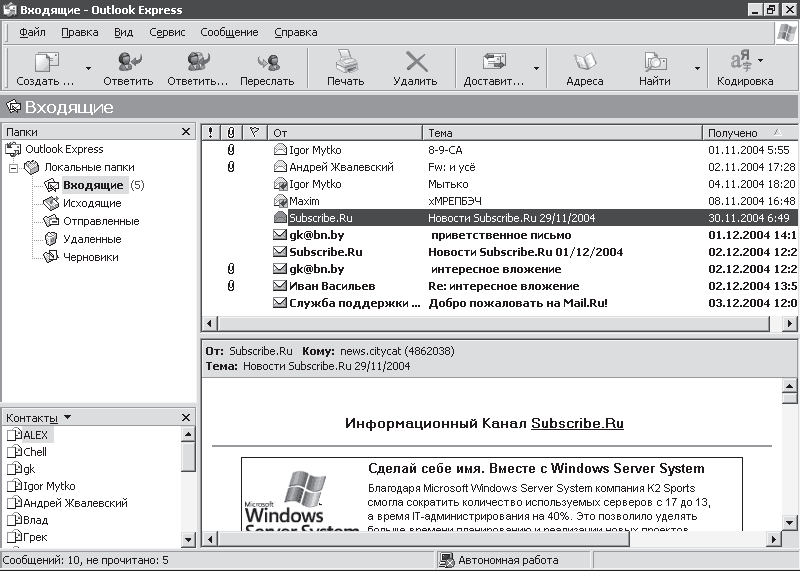
Task: Select the Отправленные folder
Action: 100,221
